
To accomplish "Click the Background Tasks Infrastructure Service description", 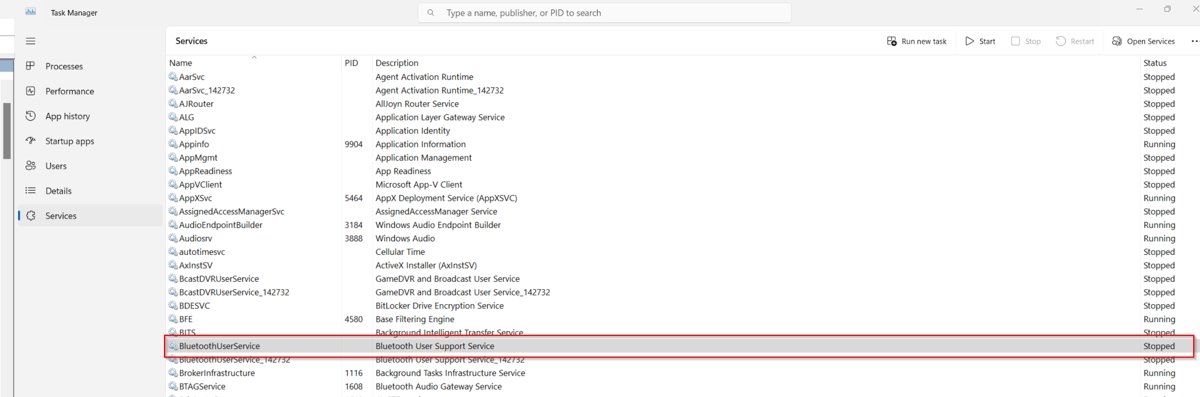I will coord(450,373).
